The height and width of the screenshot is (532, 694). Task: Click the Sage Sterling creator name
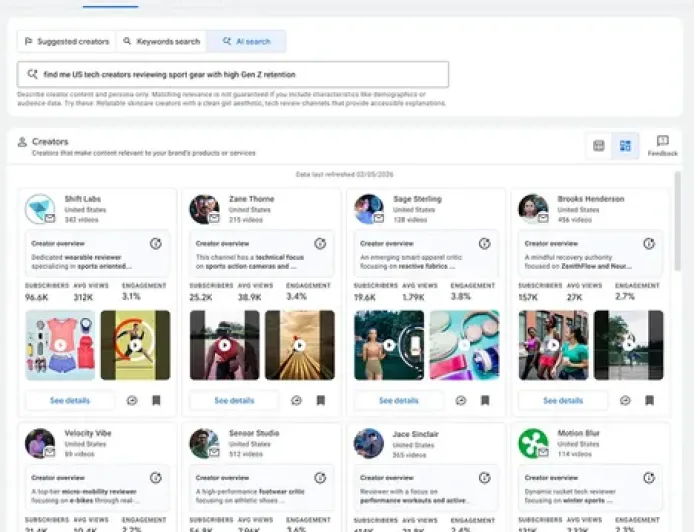pyautogui.click(x=417, y=199)
